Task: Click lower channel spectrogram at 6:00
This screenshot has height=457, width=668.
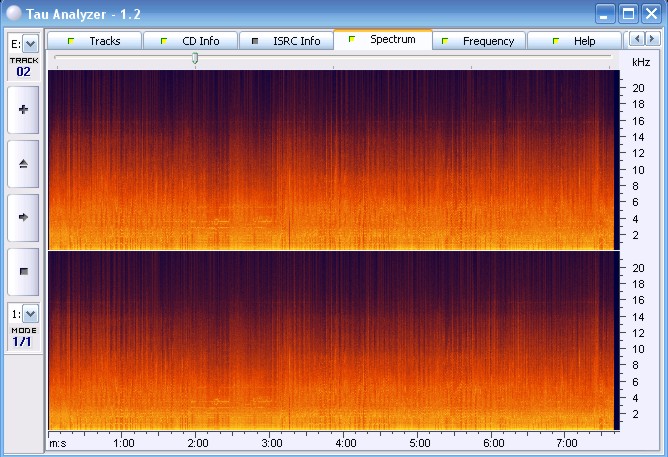Action: tap(493, 340)
